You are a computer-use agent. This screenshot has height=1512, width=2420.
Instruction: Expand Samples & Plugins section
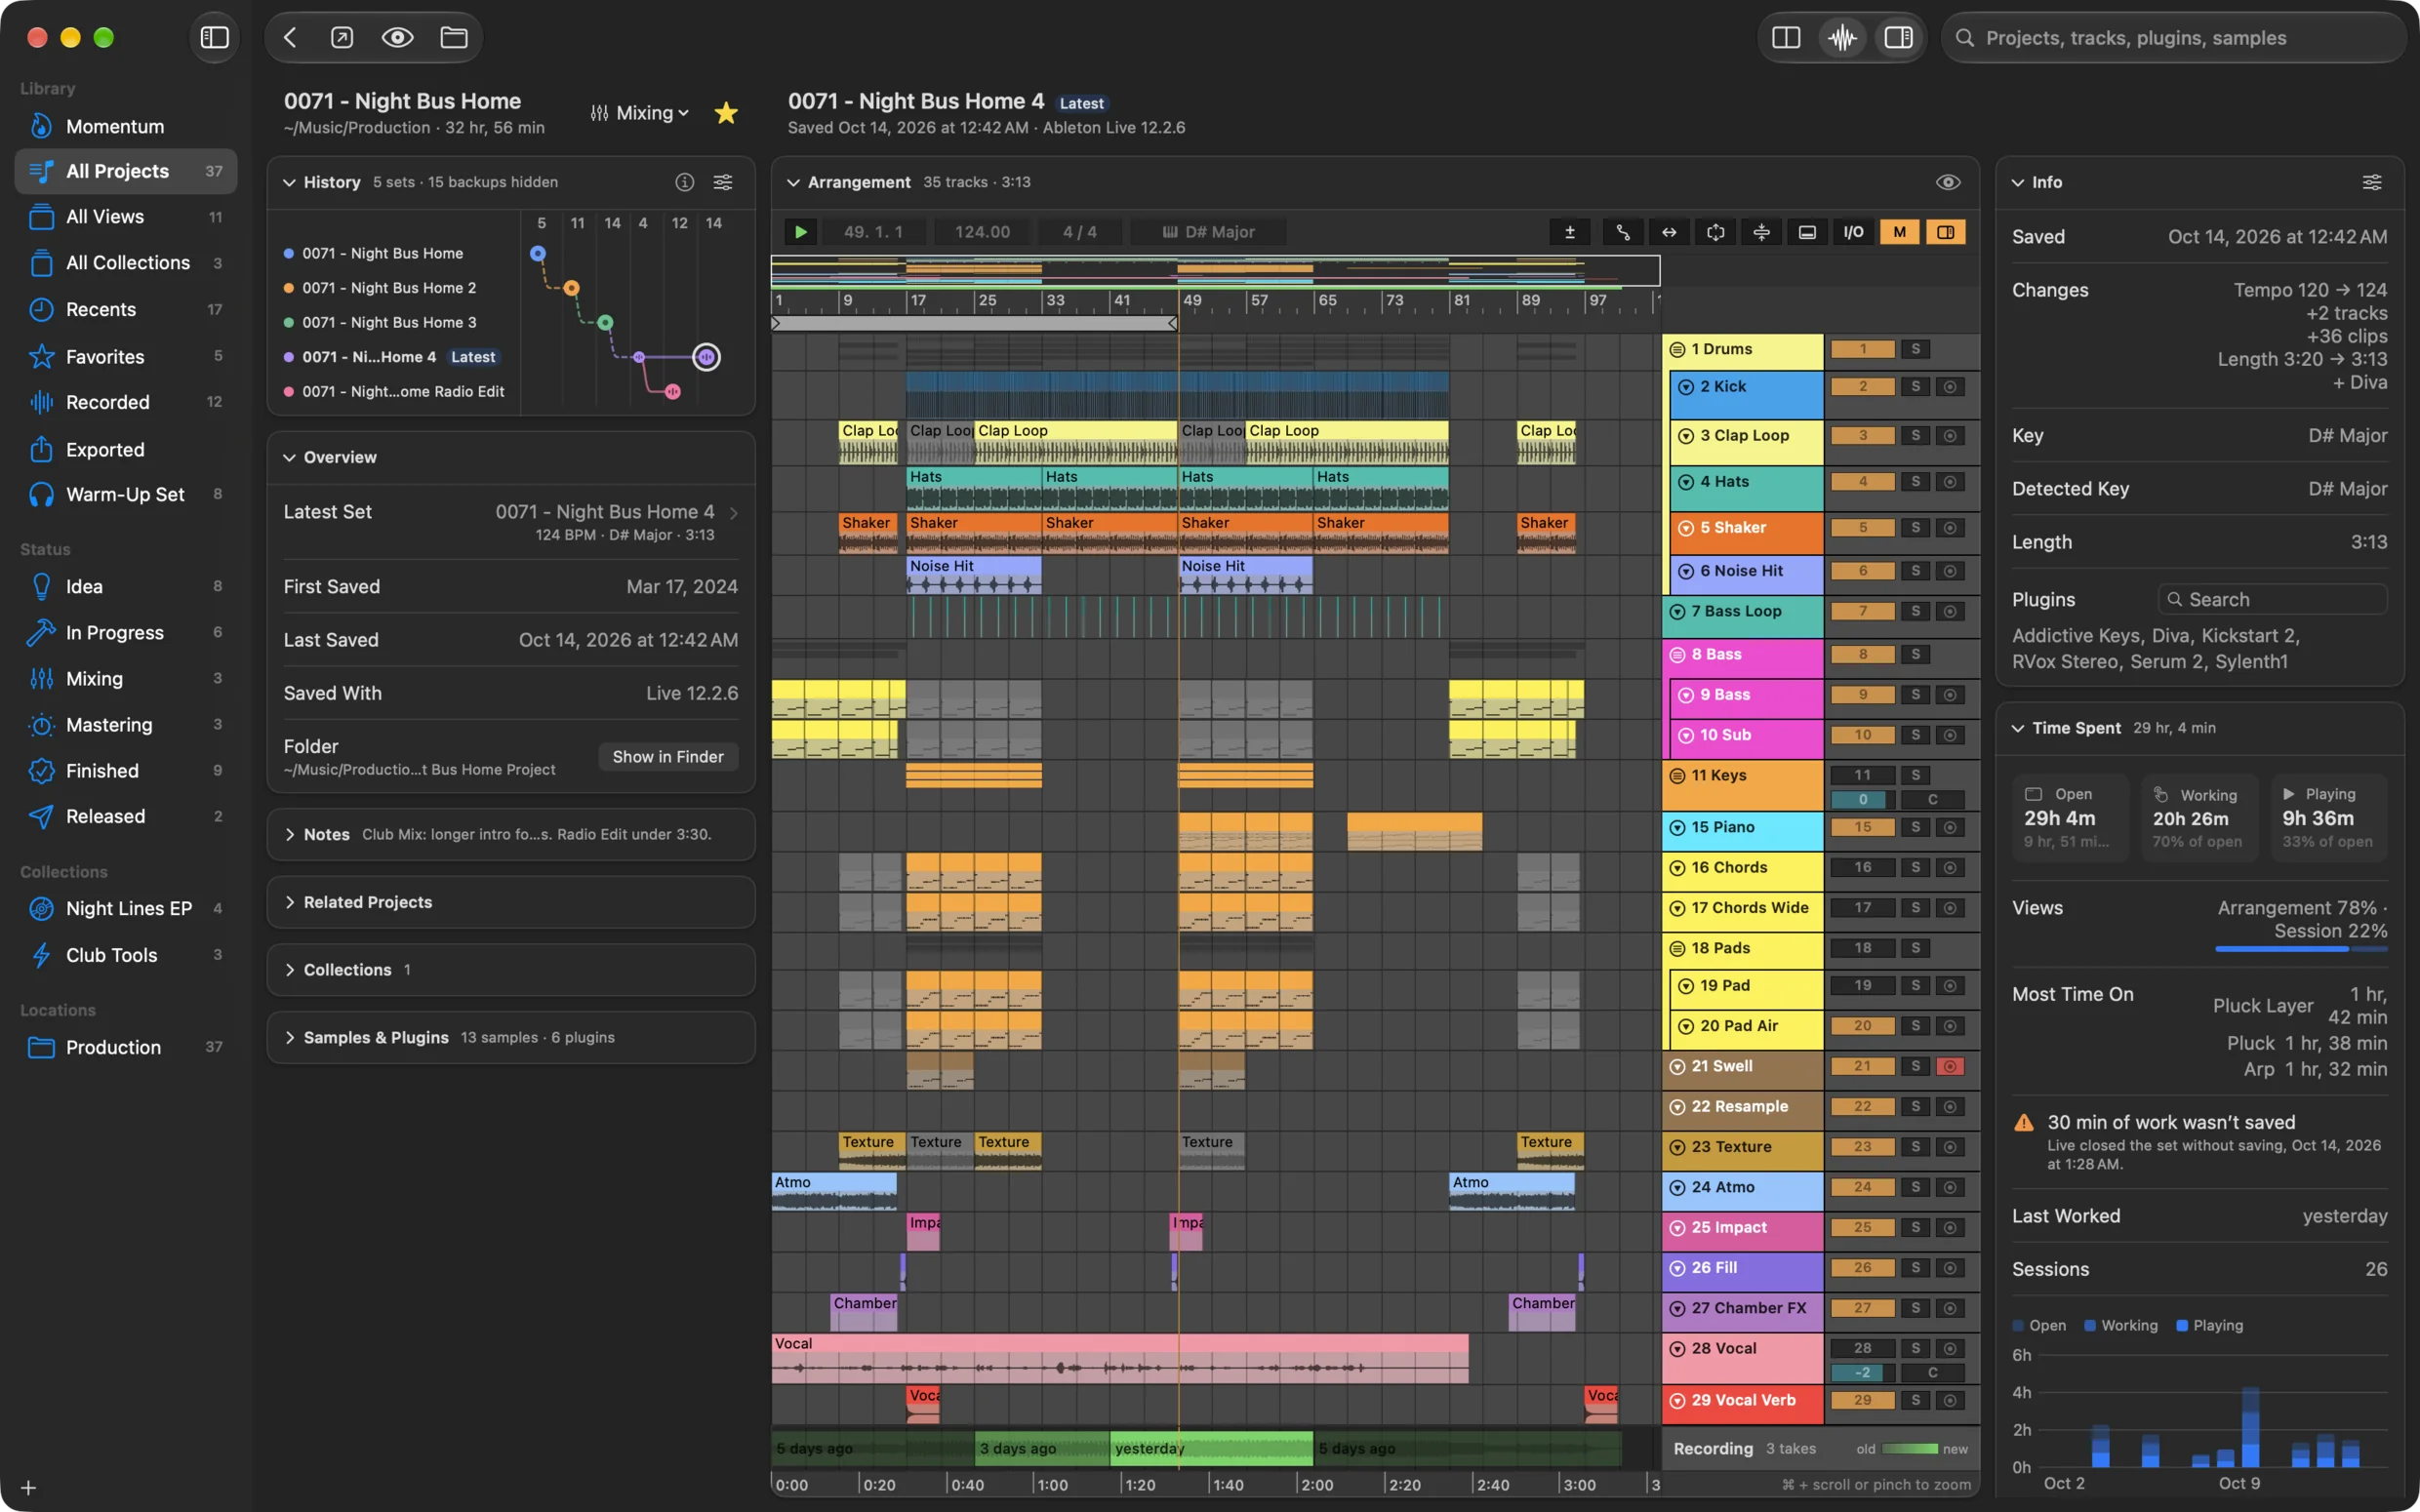click(511, 1037)
